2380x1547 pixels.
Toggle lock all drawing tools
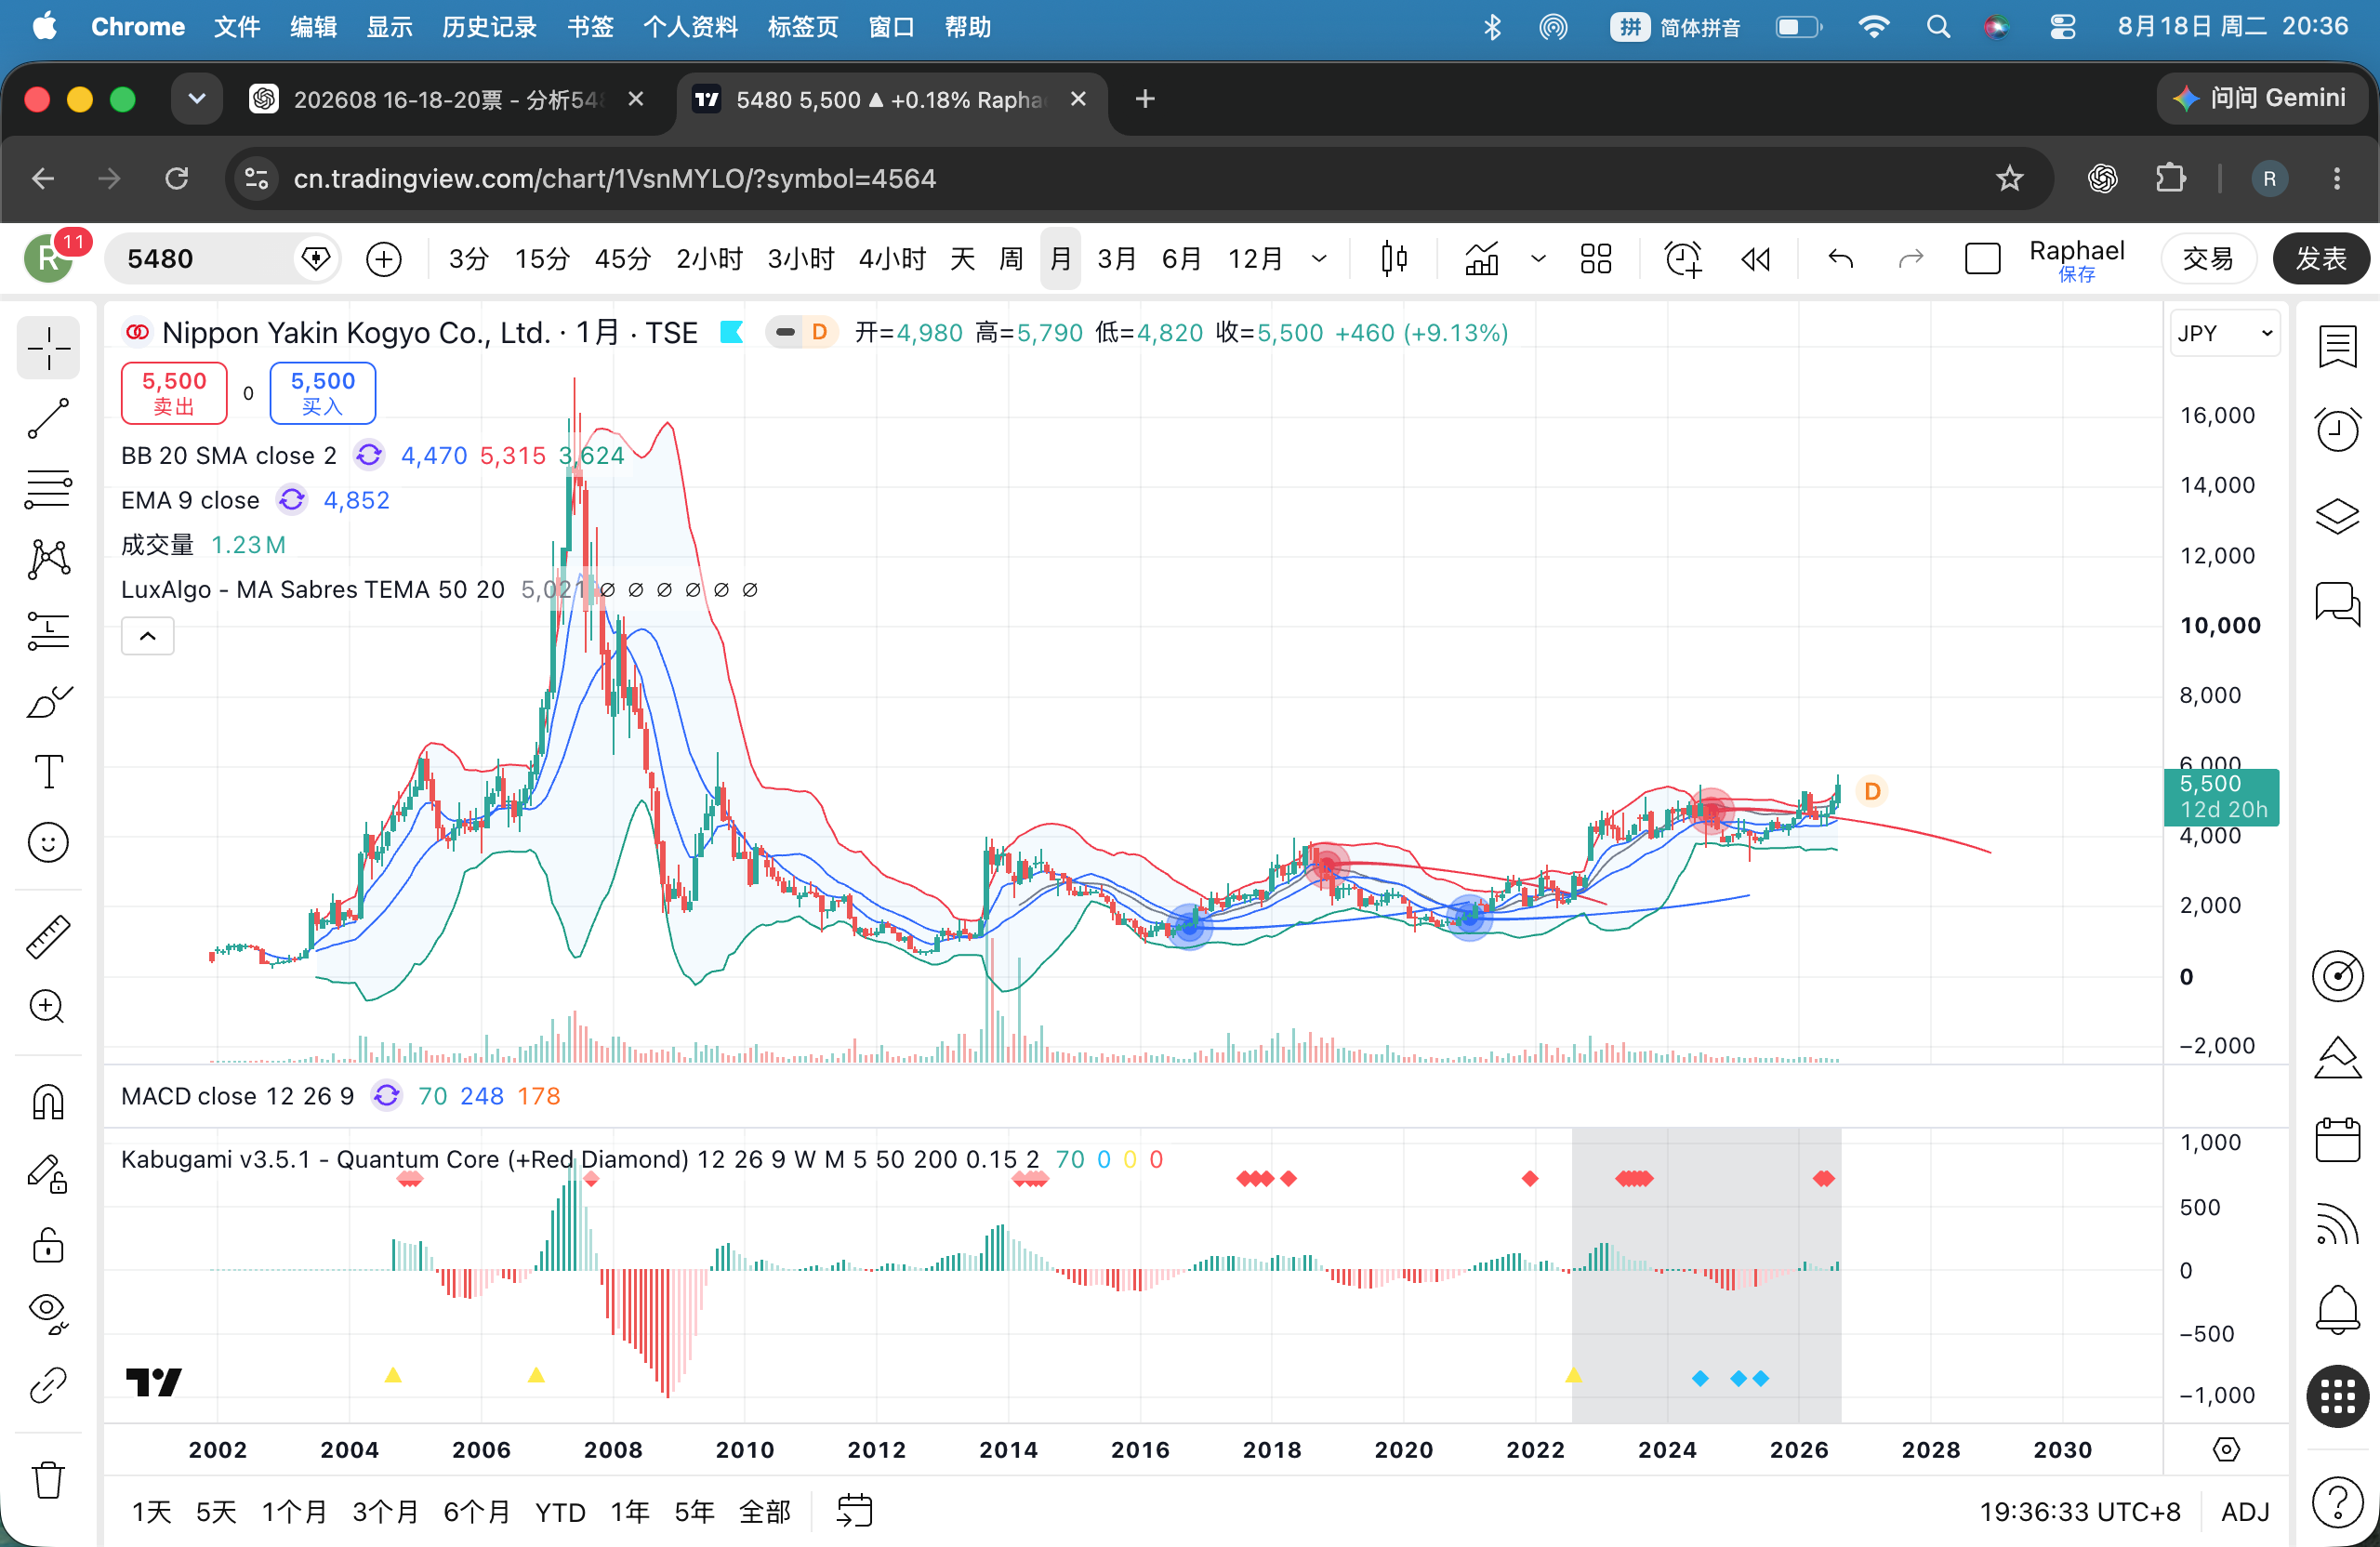coord(48,1244)
